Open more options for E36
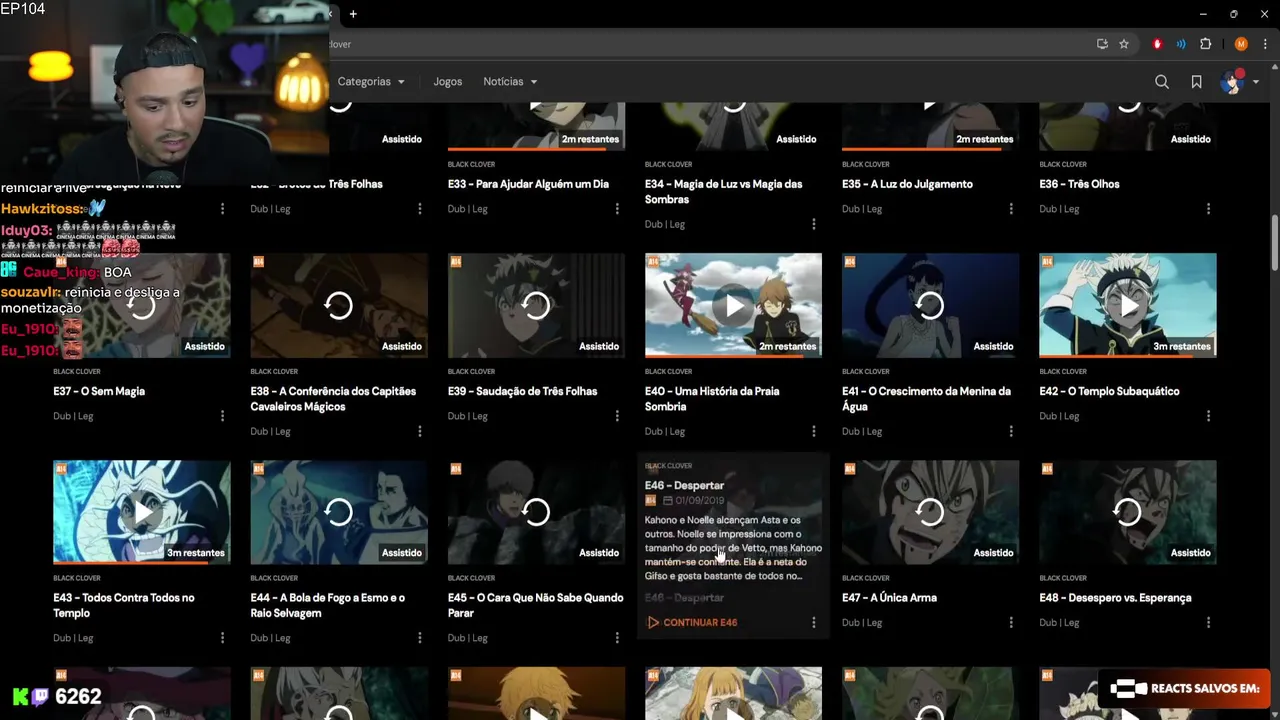Screen dimensions: 1280x720 (1208, 209)
